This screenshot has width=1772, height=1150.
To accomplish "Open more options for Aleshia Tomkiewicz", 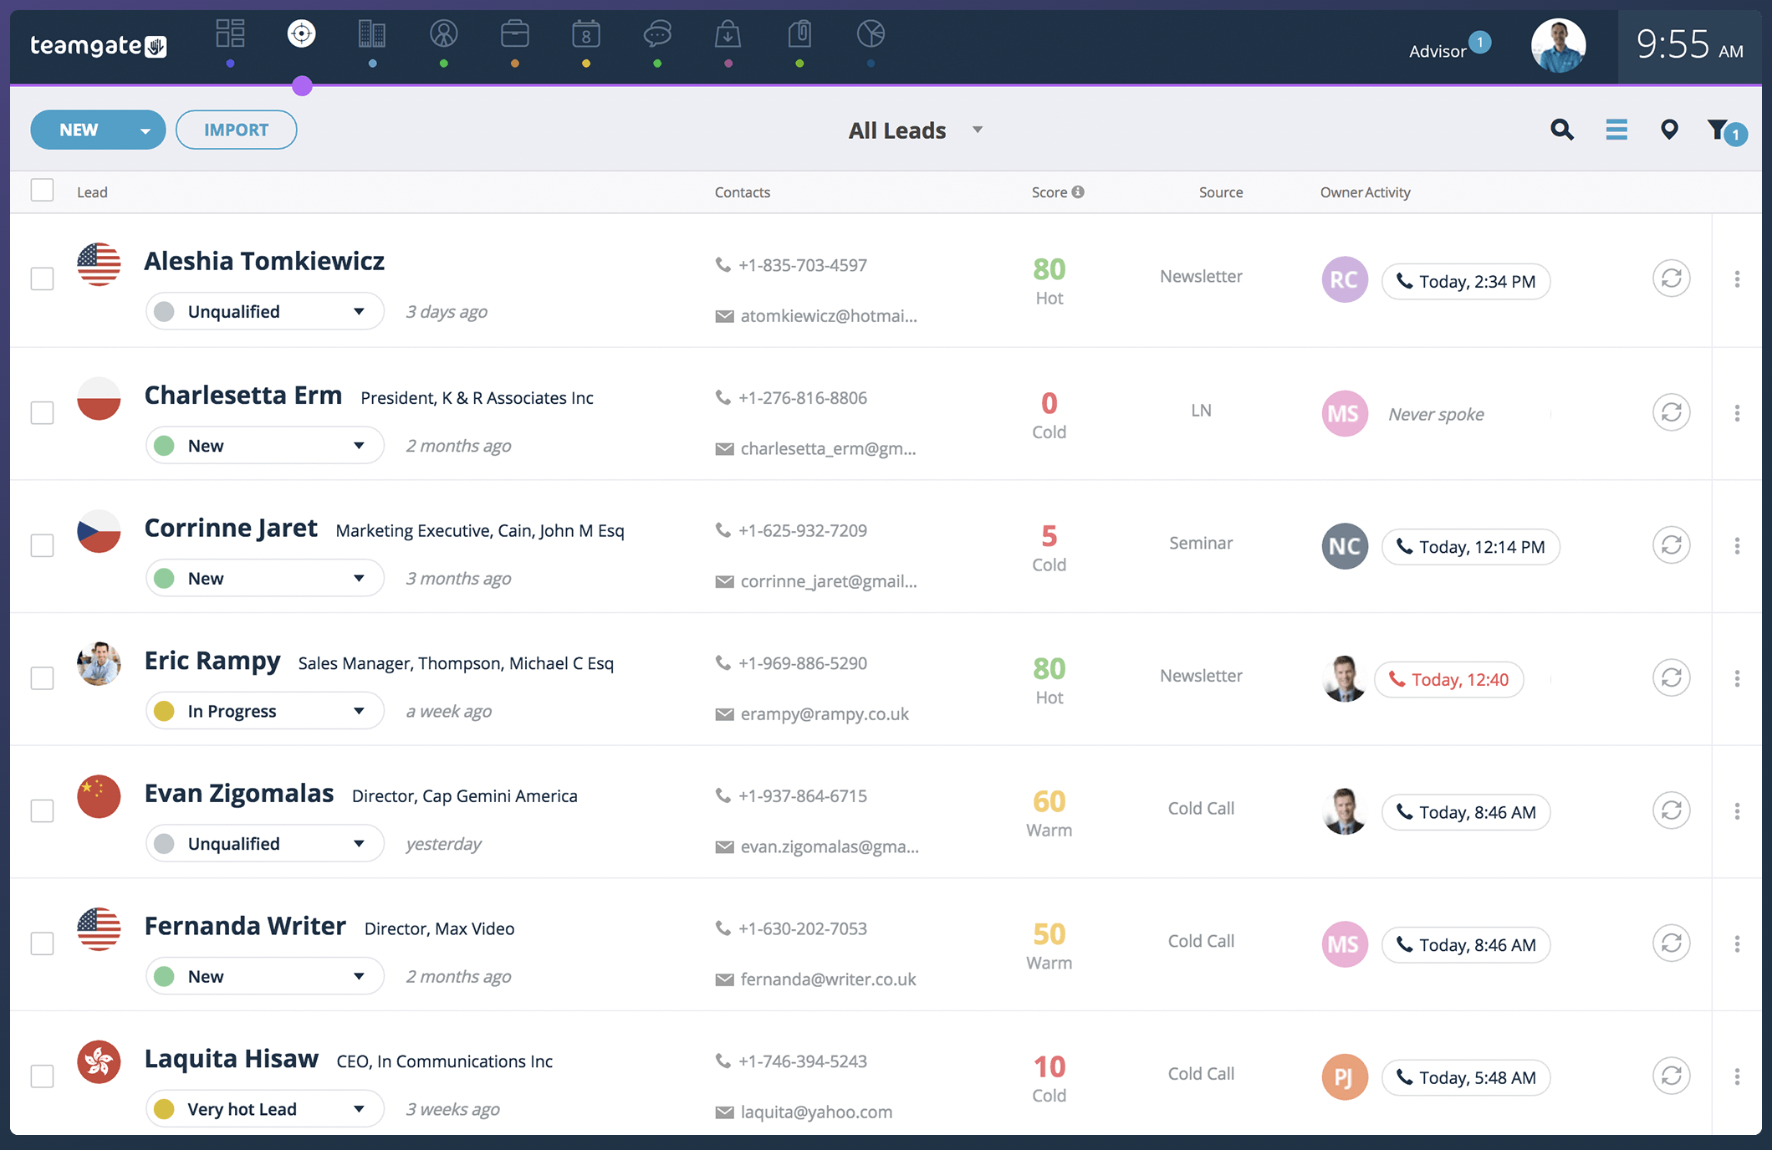I will [x=1737, y=279].
